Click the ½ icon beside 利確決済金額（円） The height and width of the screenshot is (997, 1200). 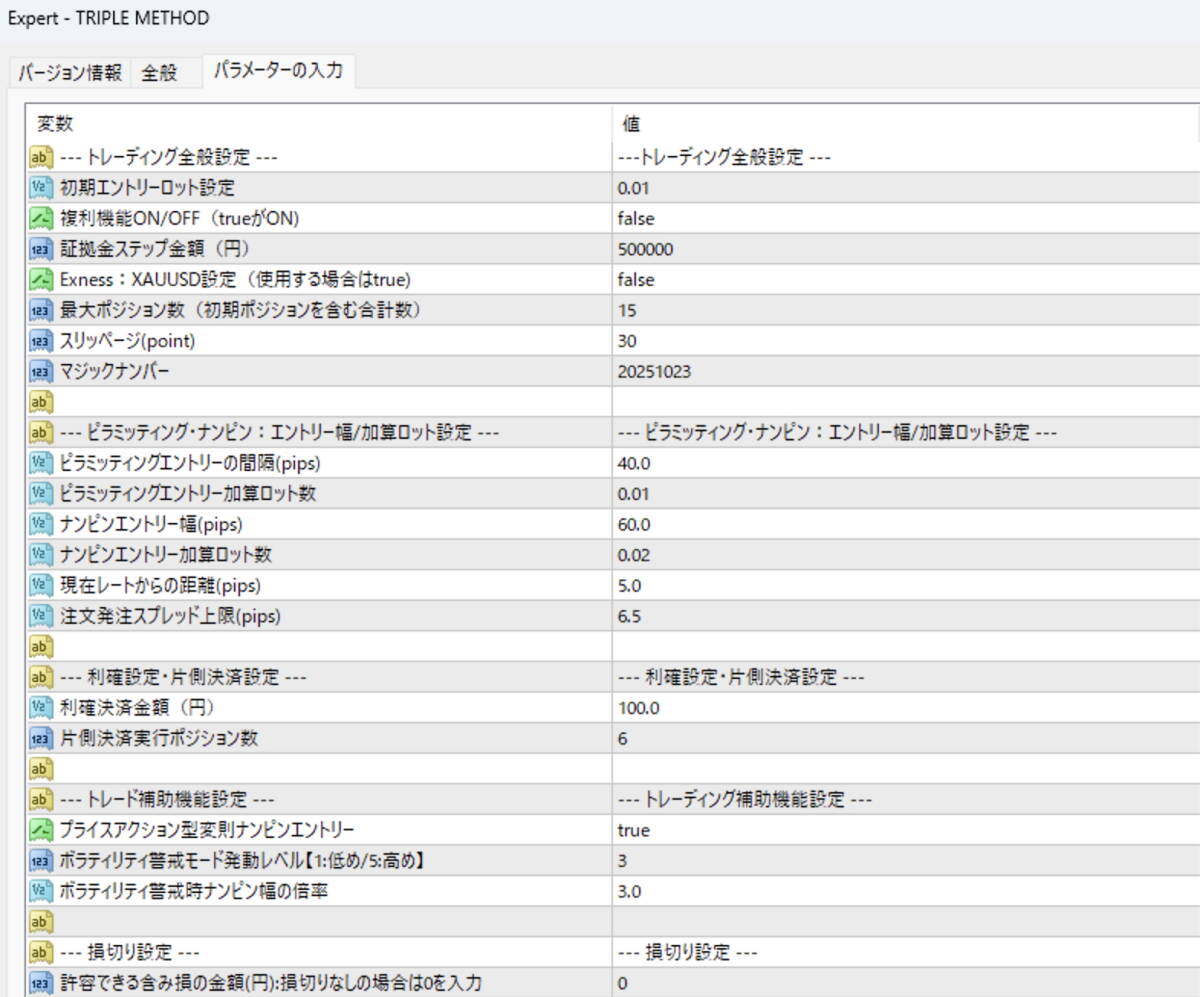coord(40,708)
